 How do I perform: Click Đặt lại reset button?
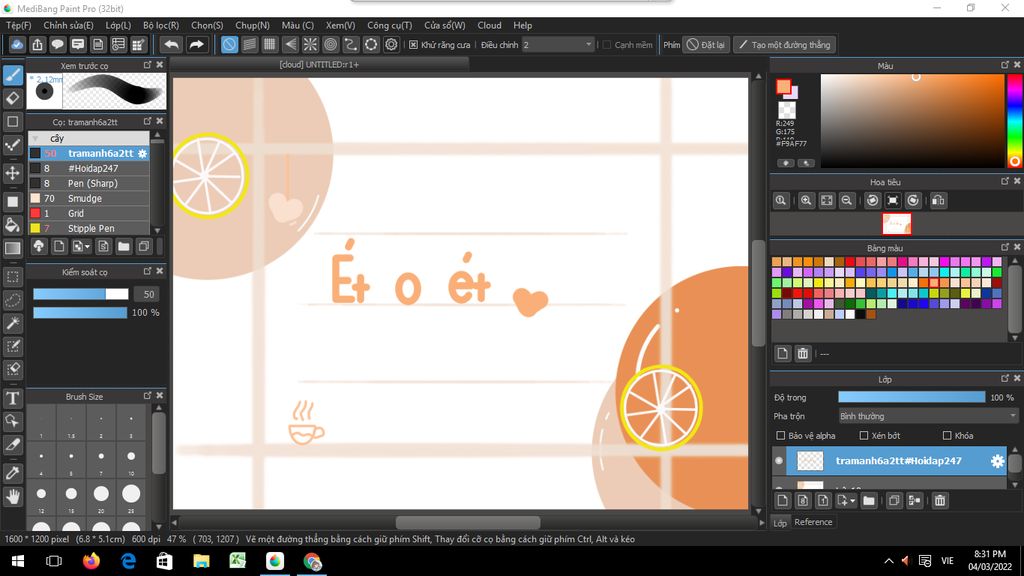click(x=707, y=44)
